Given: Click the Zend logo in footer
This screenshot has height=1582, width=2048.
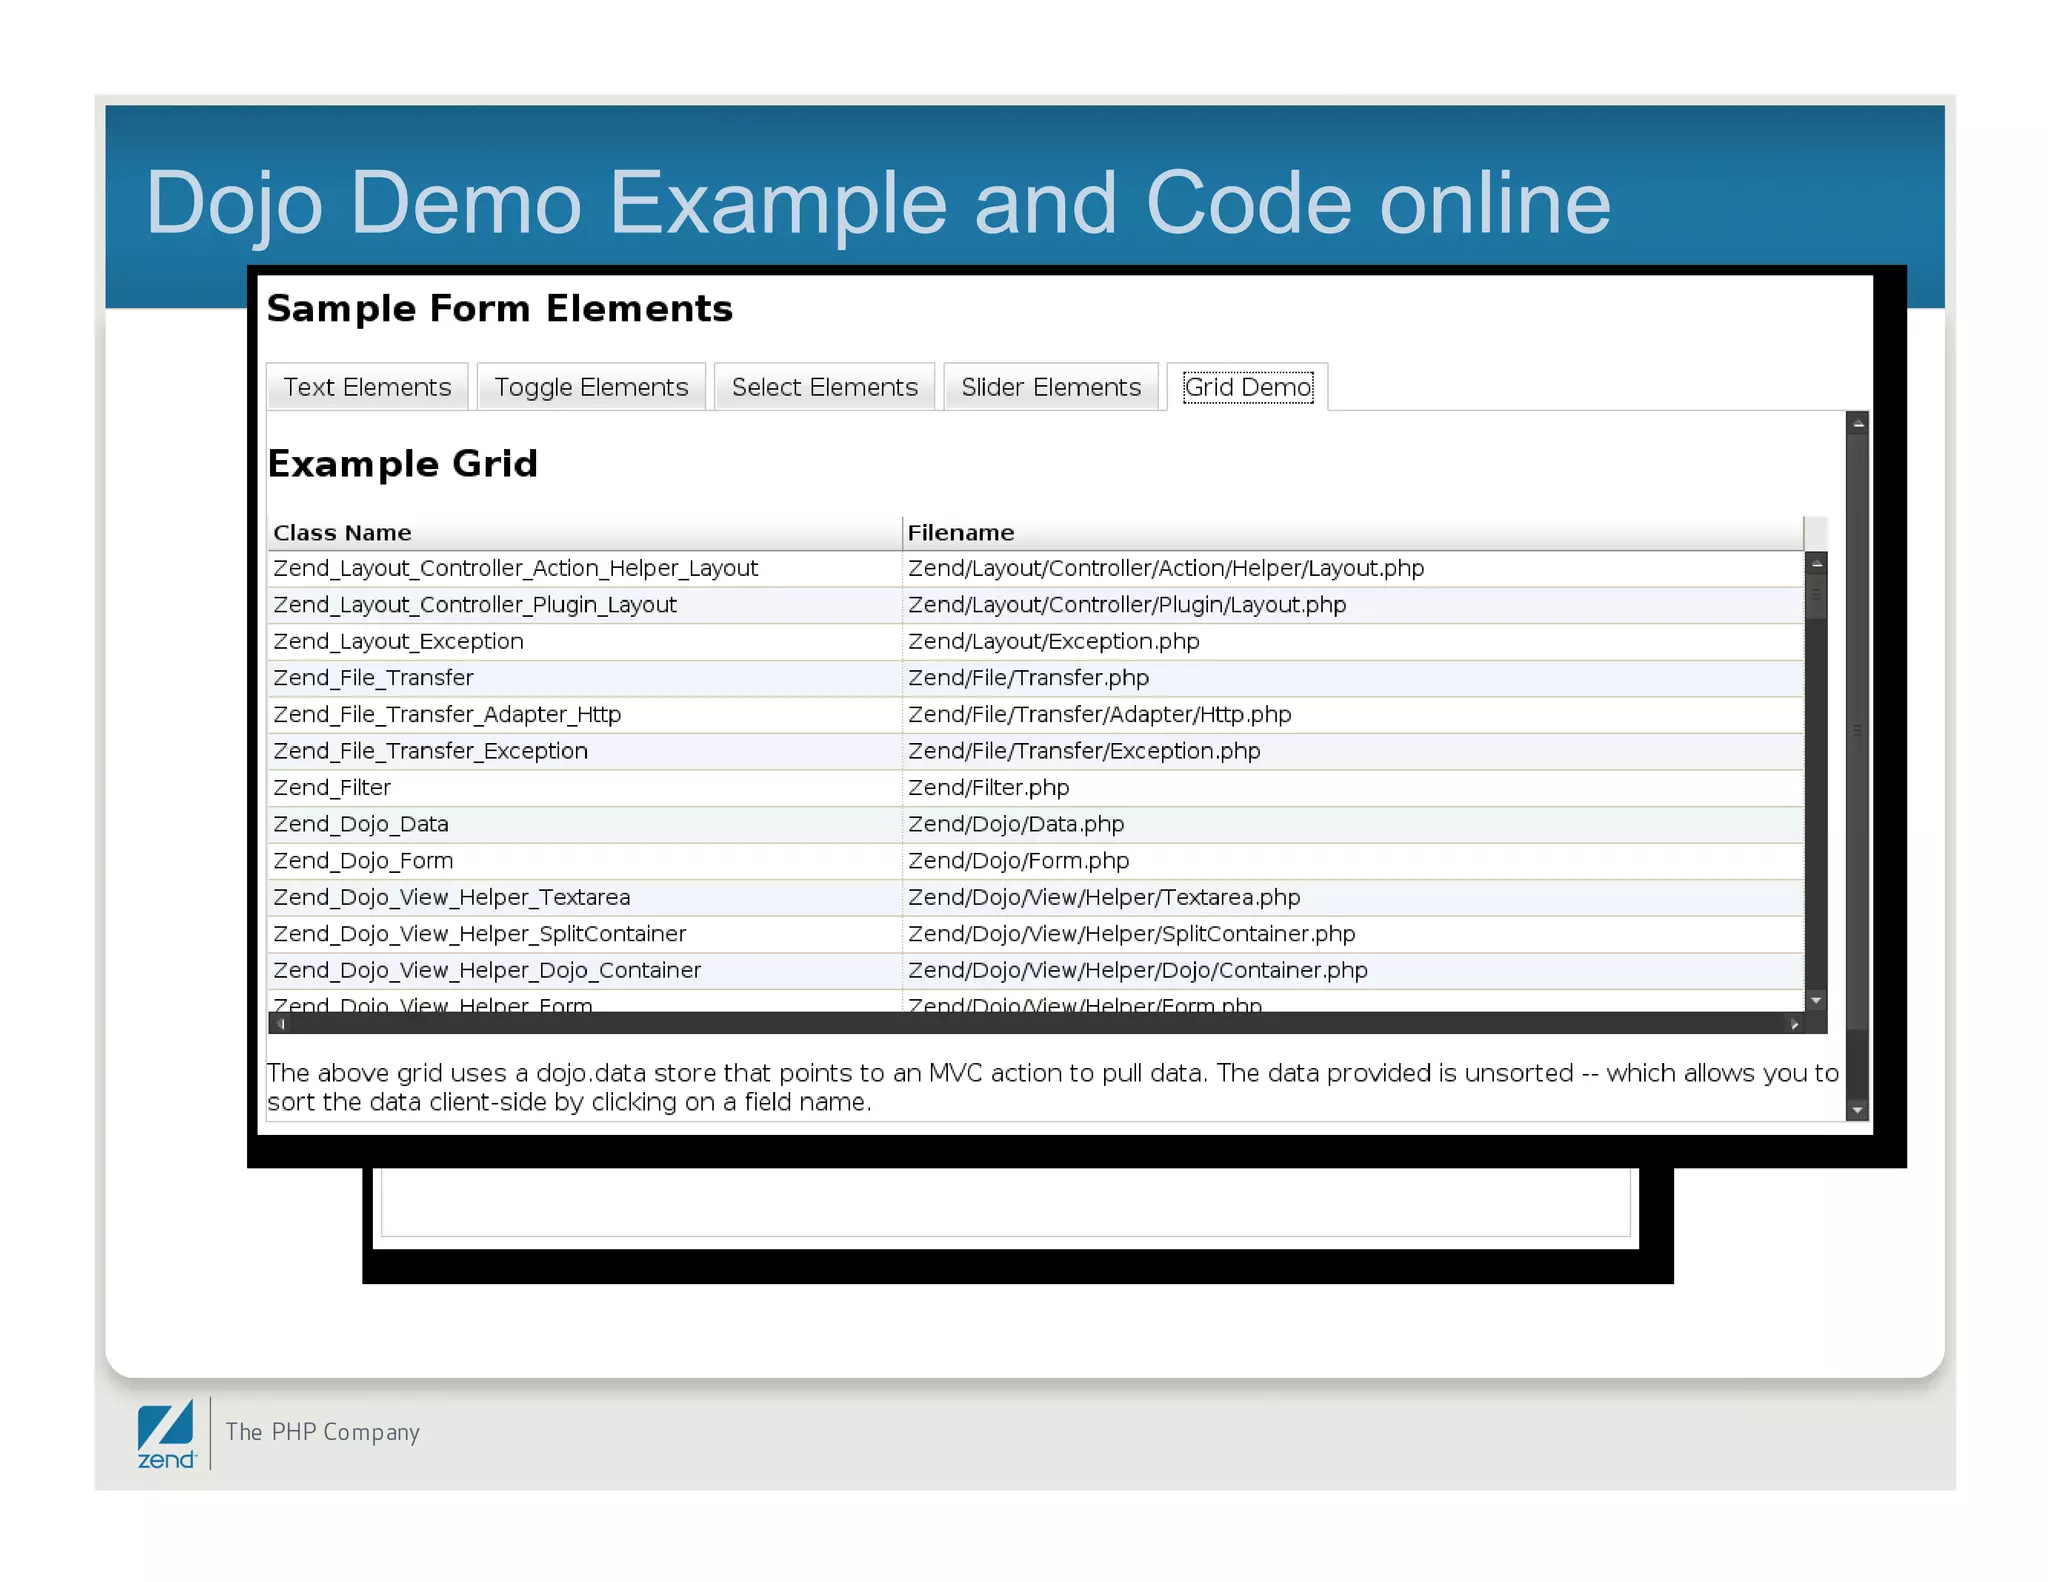Looking at the screenshot, I should [166, 1435].
